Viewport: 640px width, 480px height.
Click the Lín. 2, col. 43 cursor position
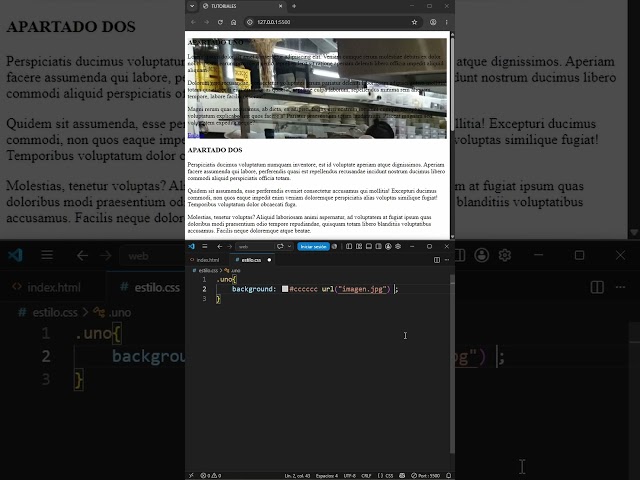click(297, 476)
